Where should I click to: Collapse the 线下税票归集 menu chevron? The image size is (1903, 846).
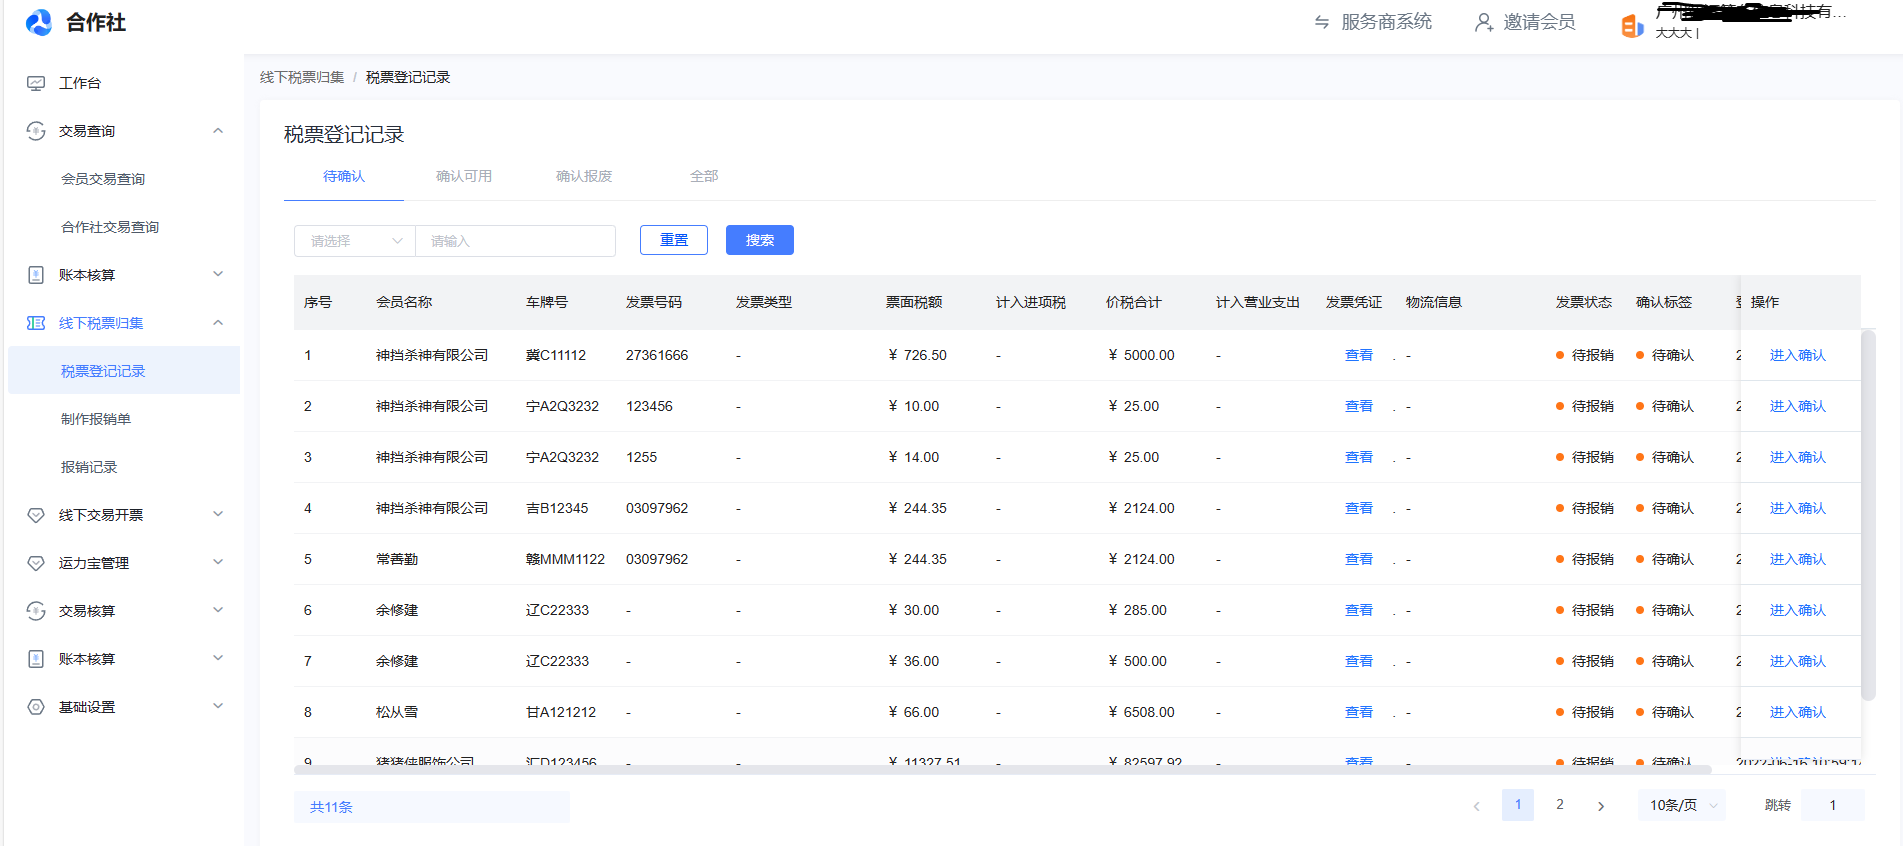(x=218, y=322)
